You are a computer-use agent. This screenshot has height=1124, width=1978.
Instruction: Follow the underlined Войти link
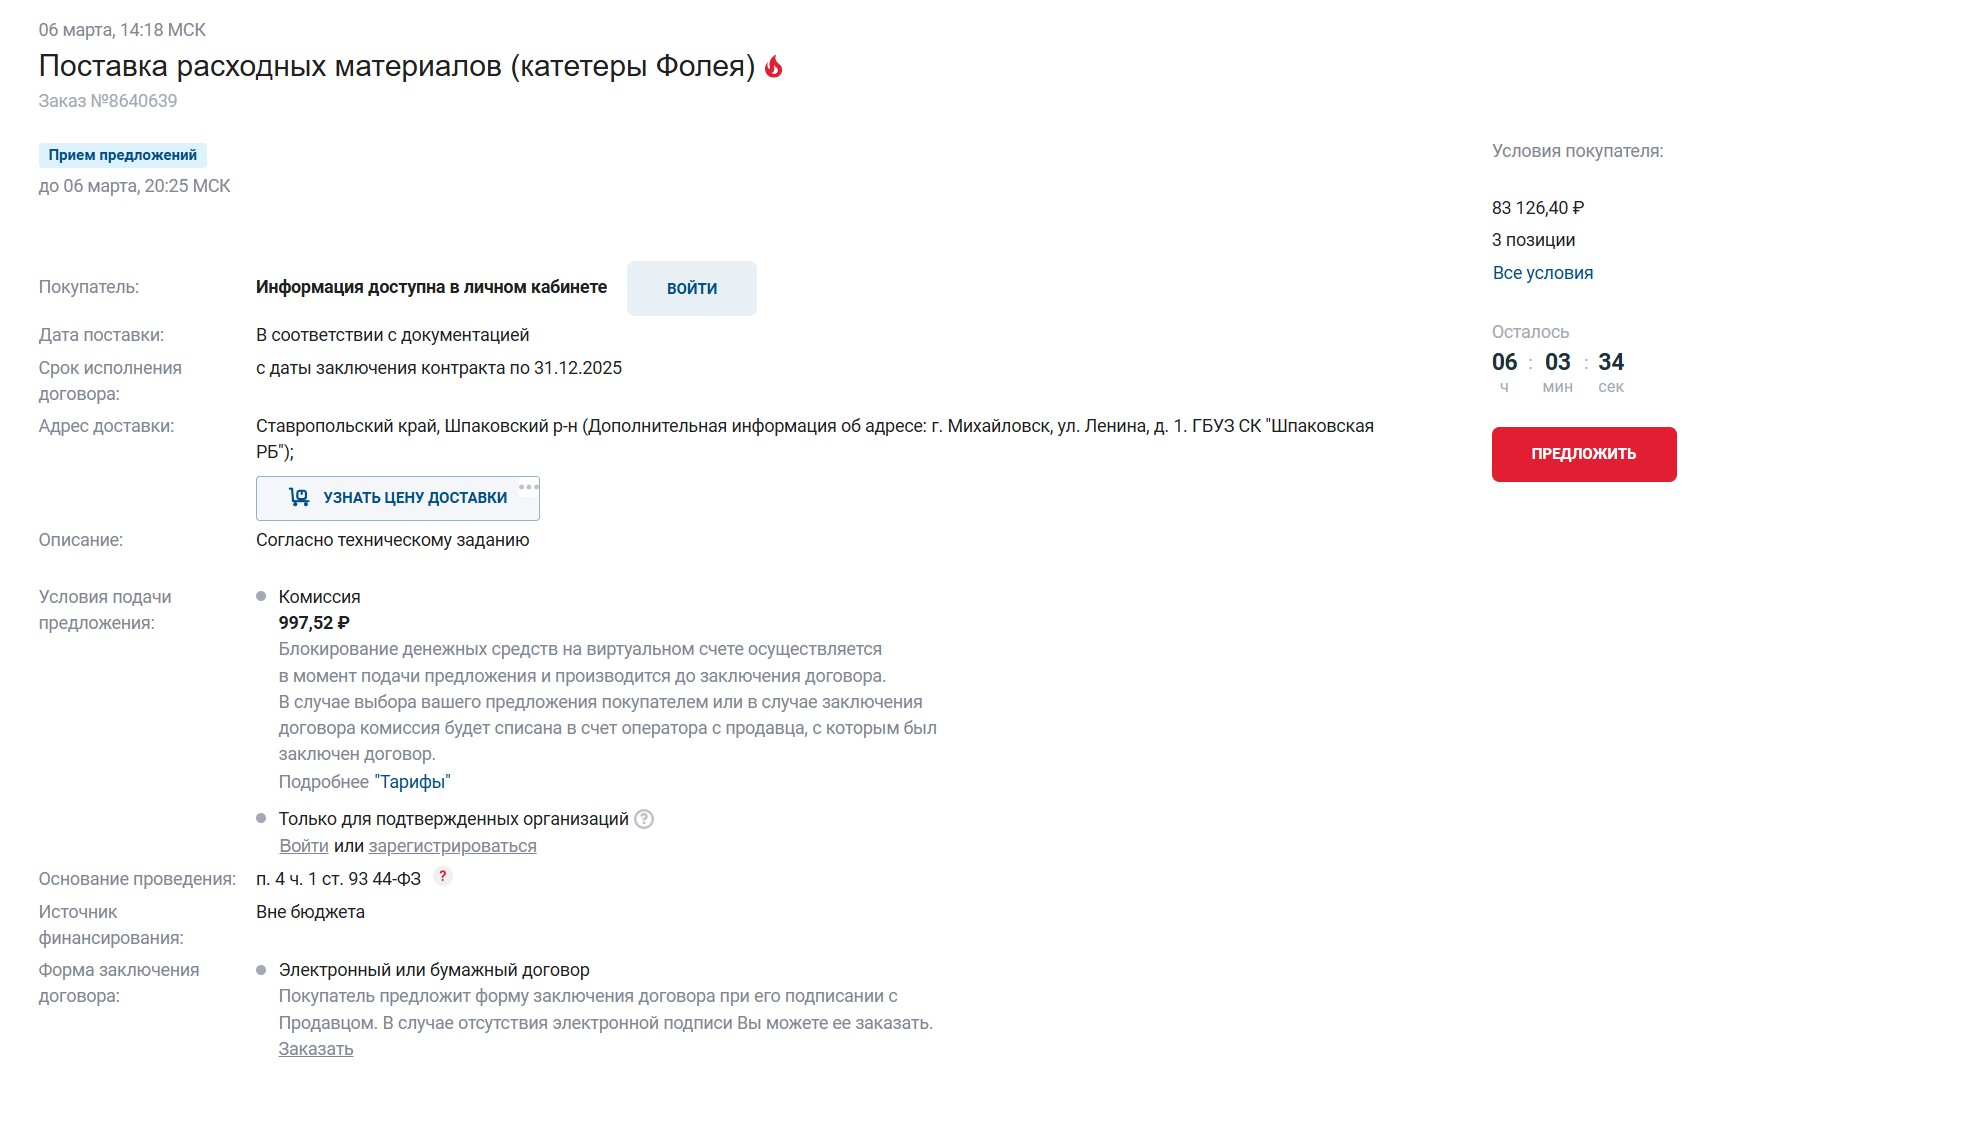coord(304,846)
